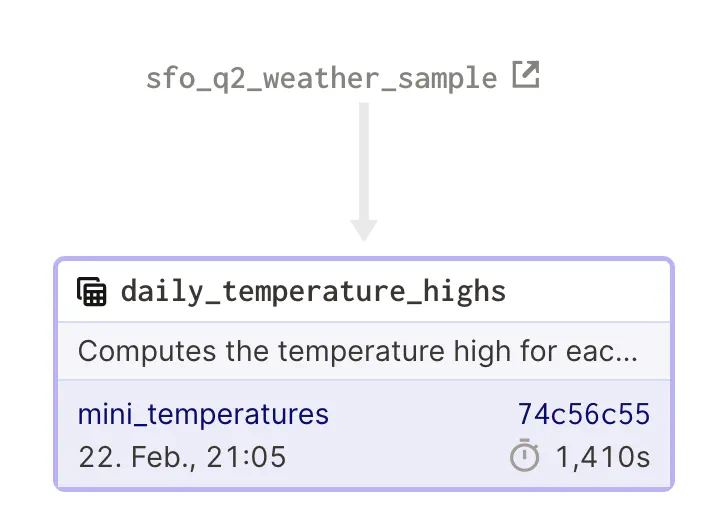Open sfo_q2_weather_sample via external link icon

(525, 75)
